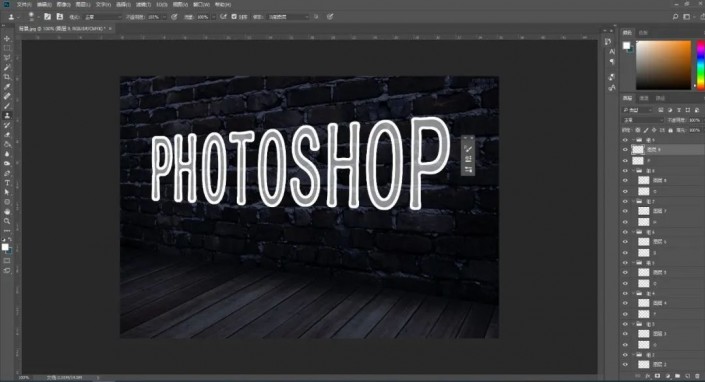Open the clone stamp mode dropdown

click(x=103, y=17)
